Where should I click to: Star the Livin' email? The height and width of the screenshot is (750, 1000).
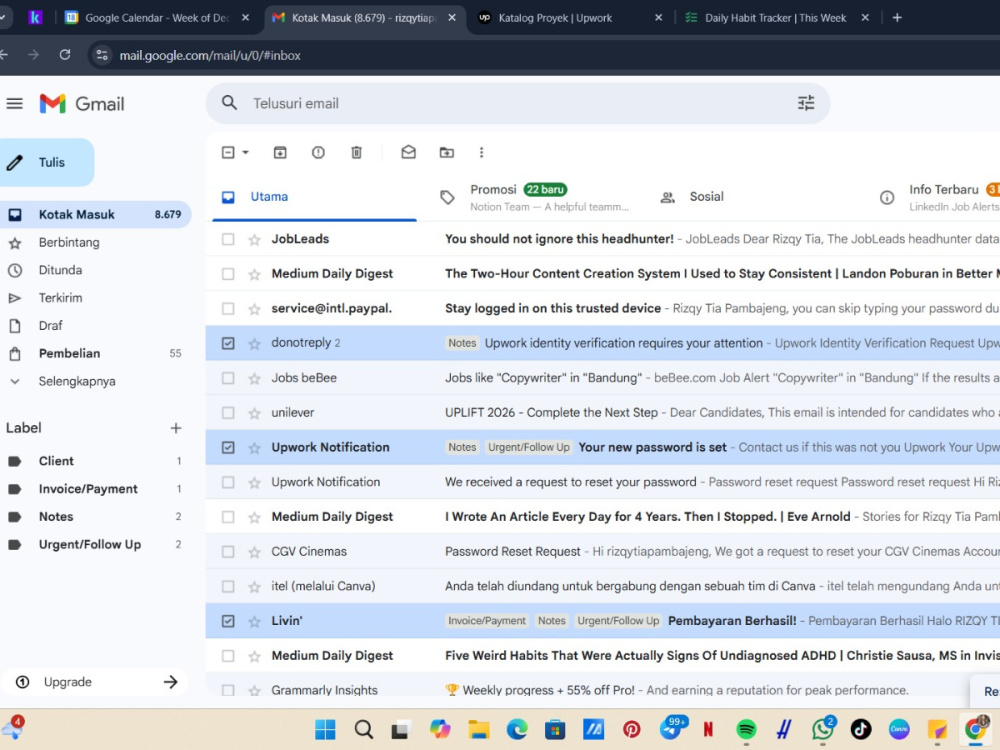tap(254, 622)
